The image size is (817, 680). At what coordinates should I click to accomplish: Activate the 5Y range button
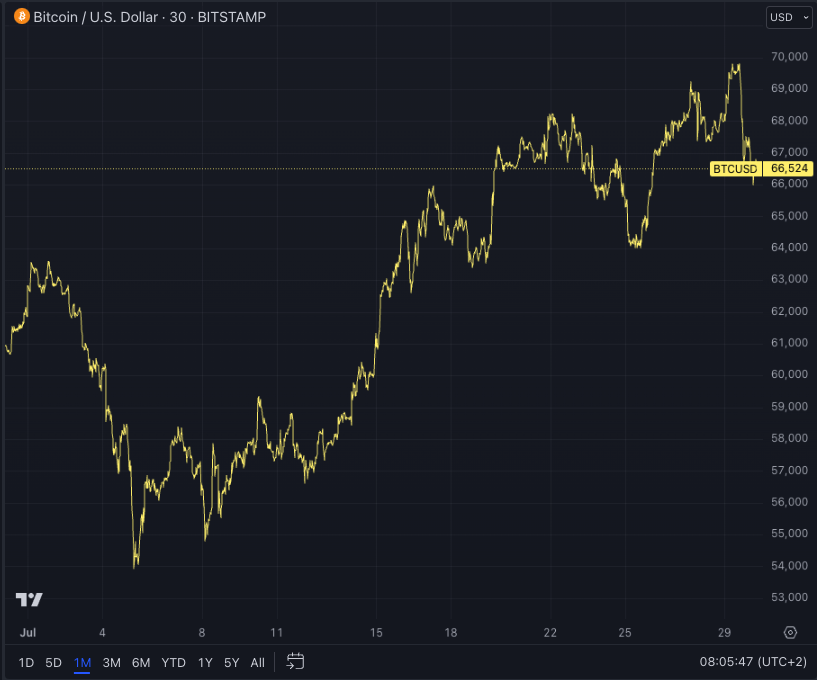(x=231, y=662)
